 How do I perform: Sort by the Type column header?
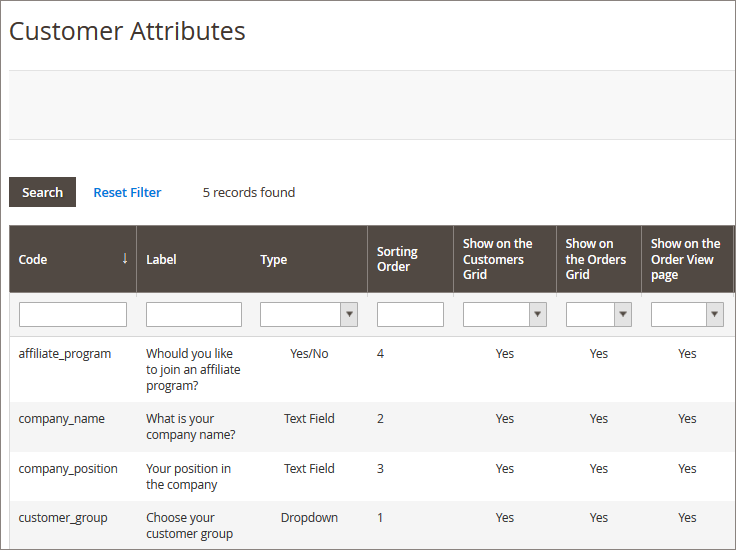[273, 259]
